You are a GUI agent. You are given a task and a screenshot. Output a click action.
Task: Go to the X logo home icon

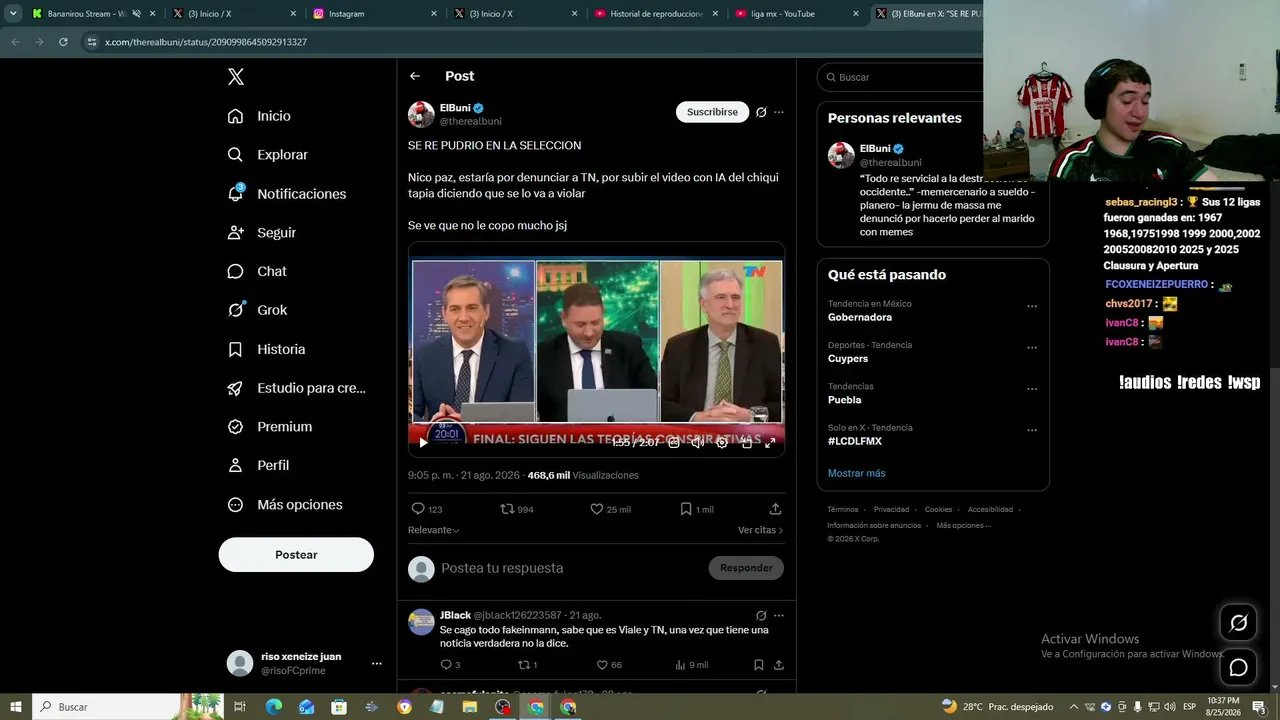point(236,77)
